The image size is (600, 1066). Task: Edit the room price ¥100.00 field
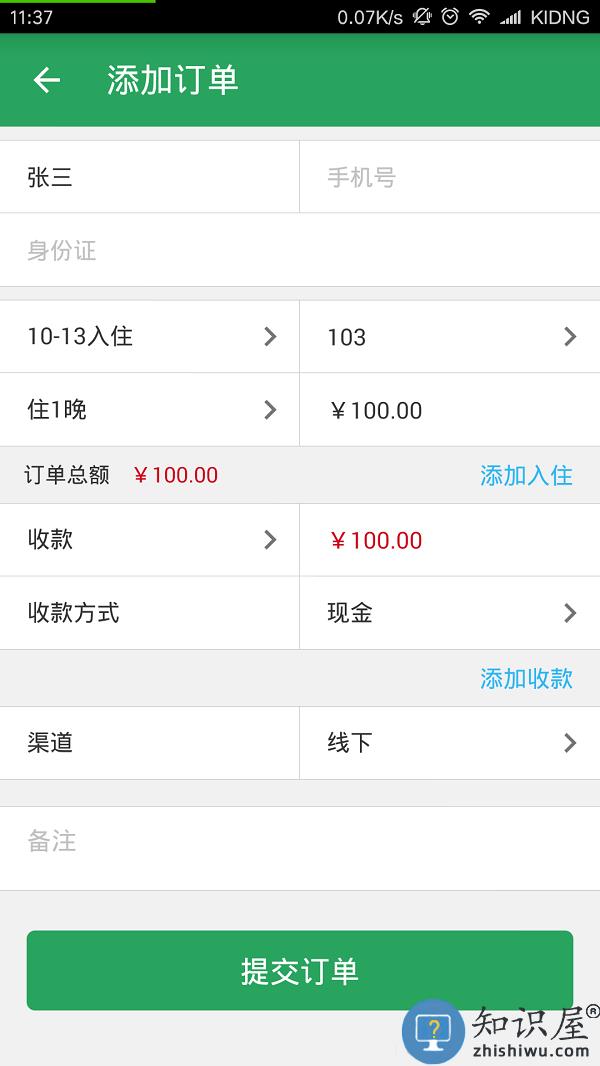[x=450, y=410]
